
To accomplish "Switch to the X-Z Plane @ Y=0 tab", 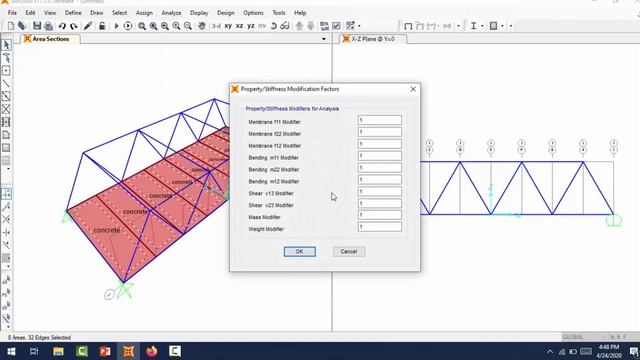I will pos(373,39).
